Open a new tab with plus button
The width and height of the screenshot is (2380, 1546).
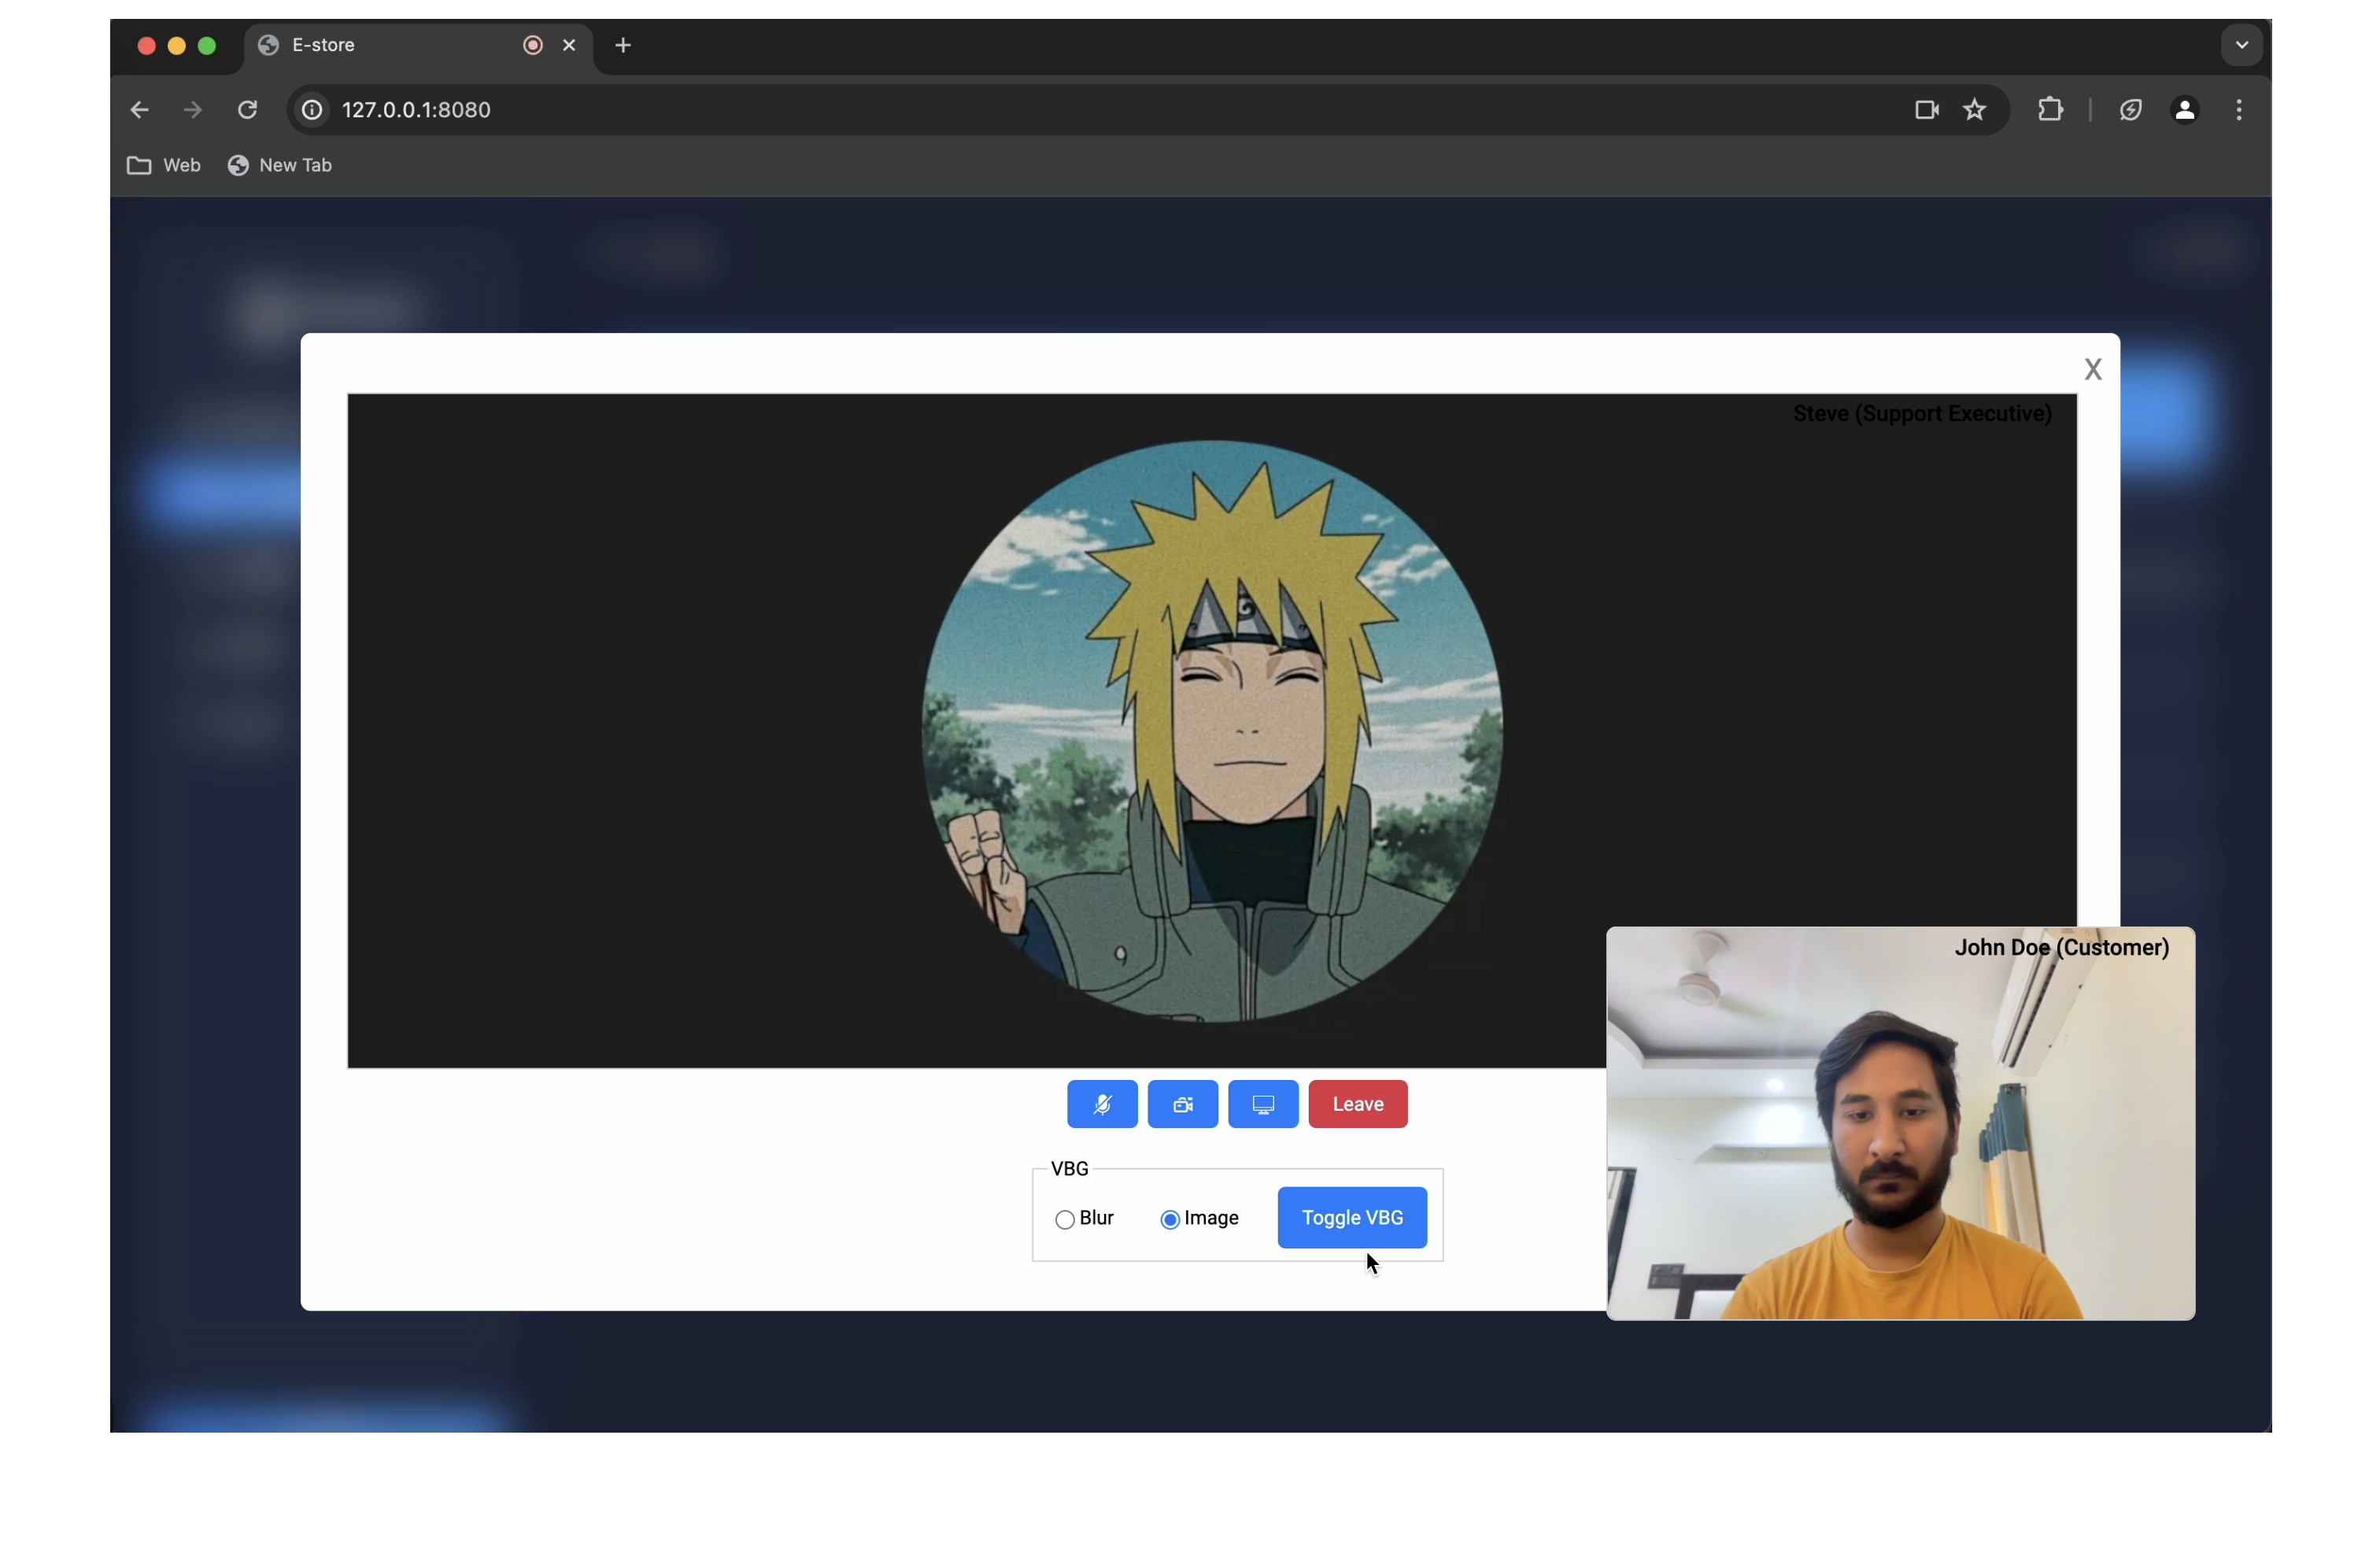pyautogui.click(x=623, y=45)
